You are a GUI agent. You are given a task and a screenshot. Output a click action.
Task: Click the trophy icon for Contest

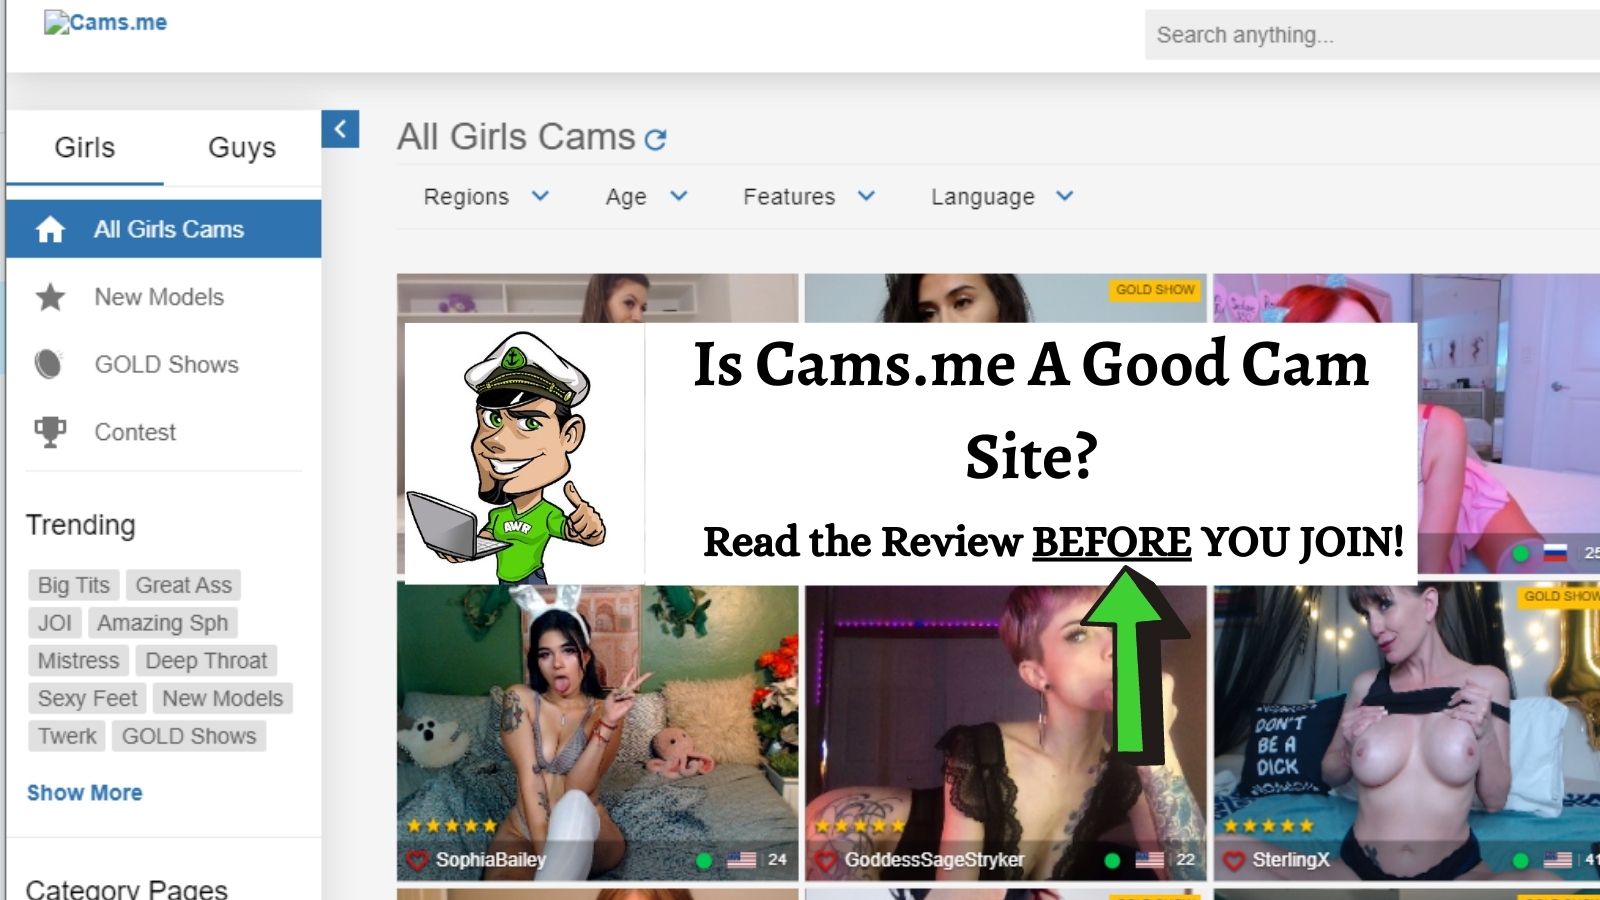coord(50,432)
